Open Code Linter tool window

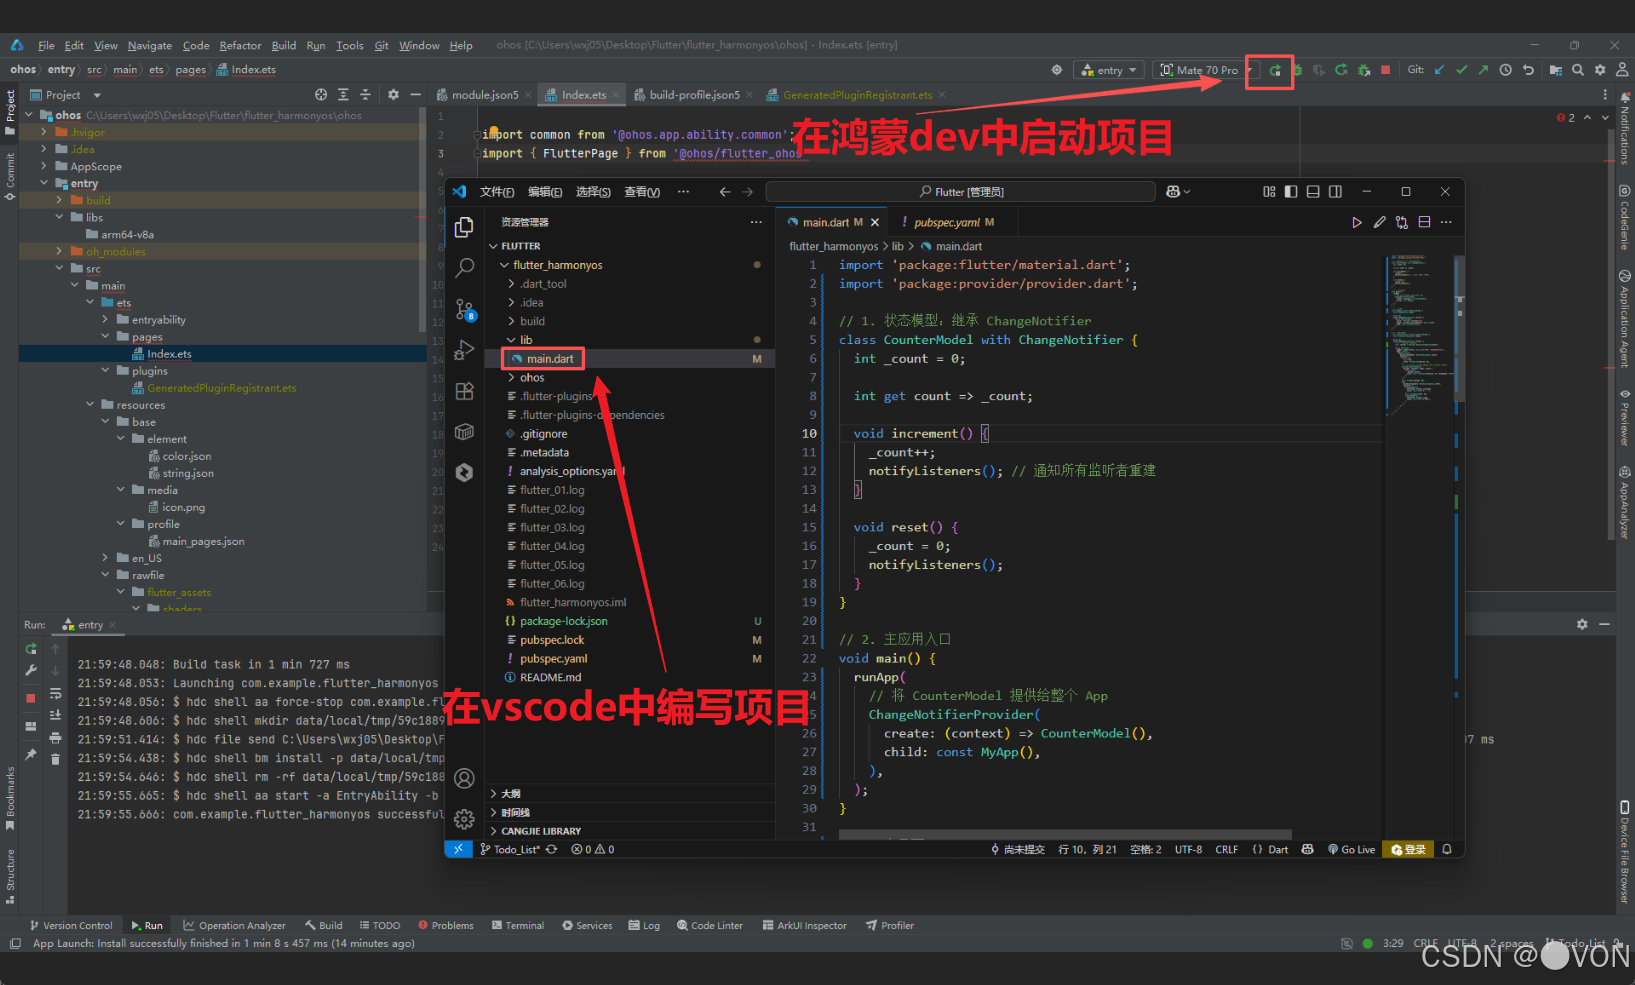tap(710, 925)
